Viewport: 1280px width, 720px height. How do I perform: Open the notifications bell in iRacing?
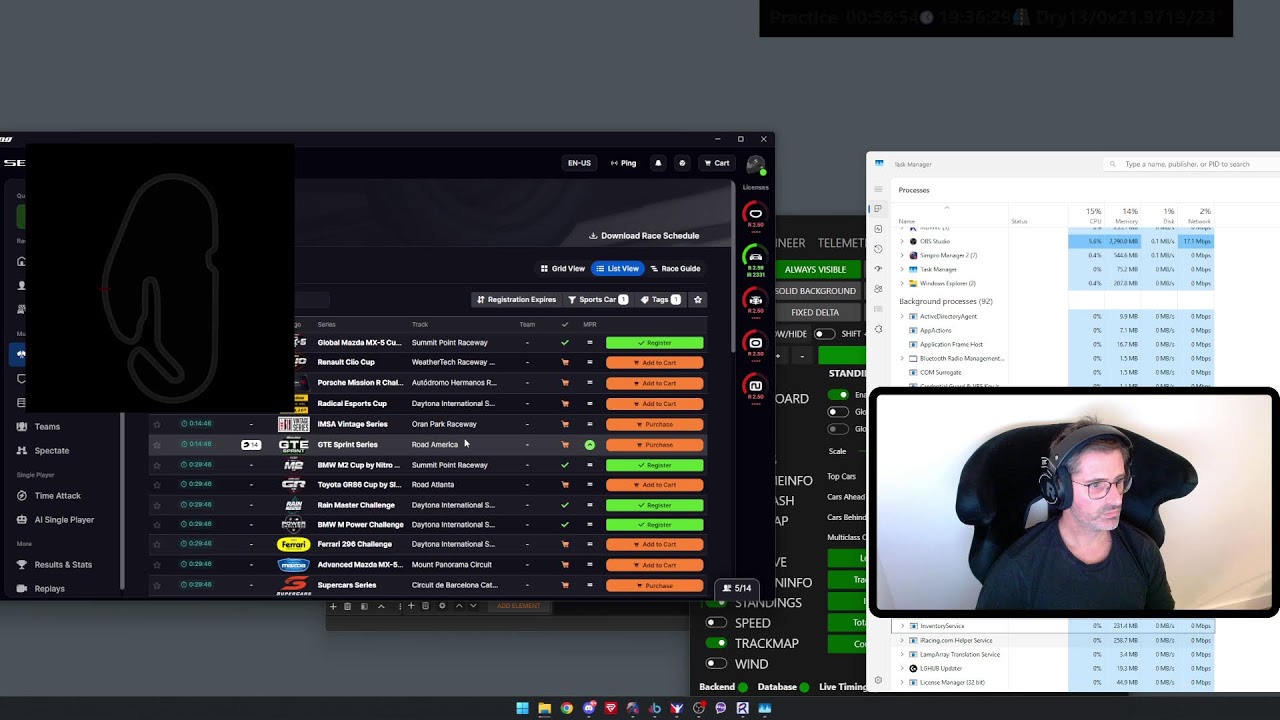tap(658, 163)
